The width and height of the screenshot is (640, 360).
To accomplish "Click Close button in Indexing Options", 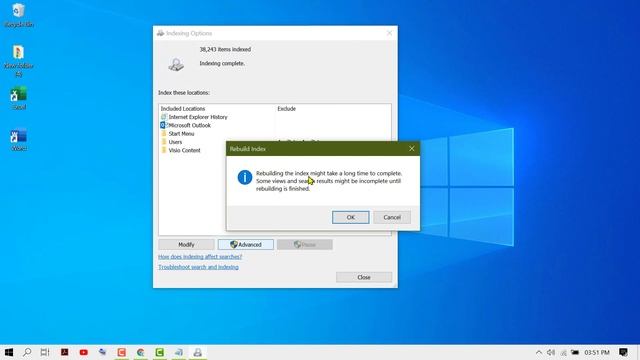I will pyautogui.click(x=364, y=277).
